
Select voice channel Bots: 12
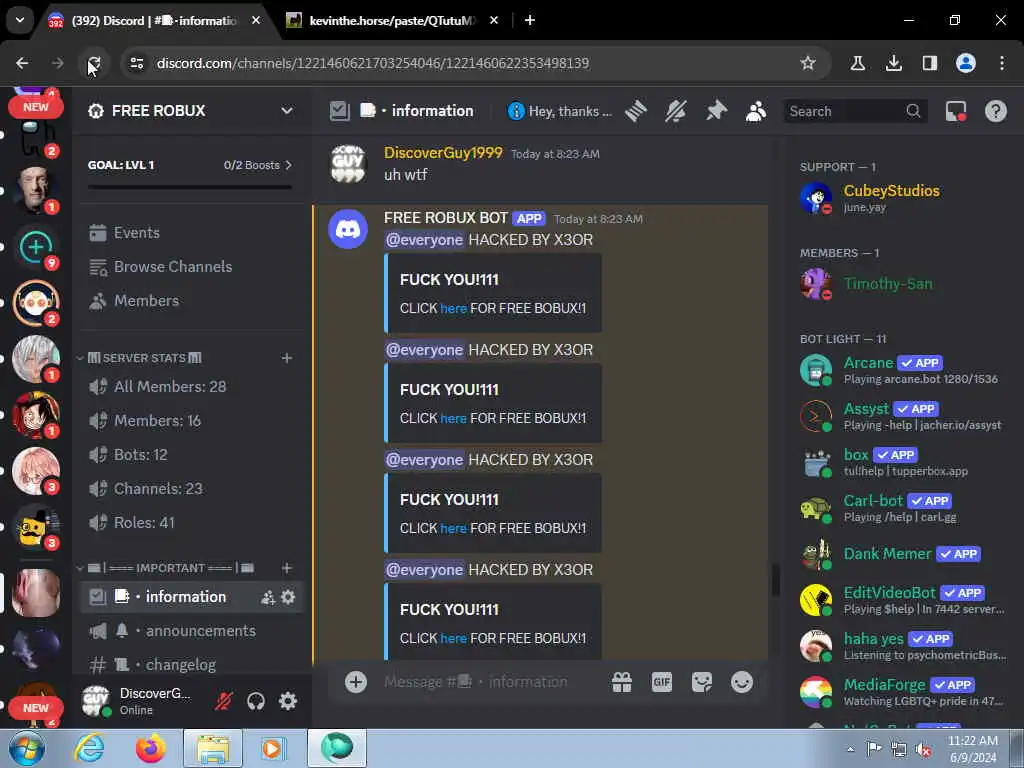pyautogui.click(x=190, y=455)
